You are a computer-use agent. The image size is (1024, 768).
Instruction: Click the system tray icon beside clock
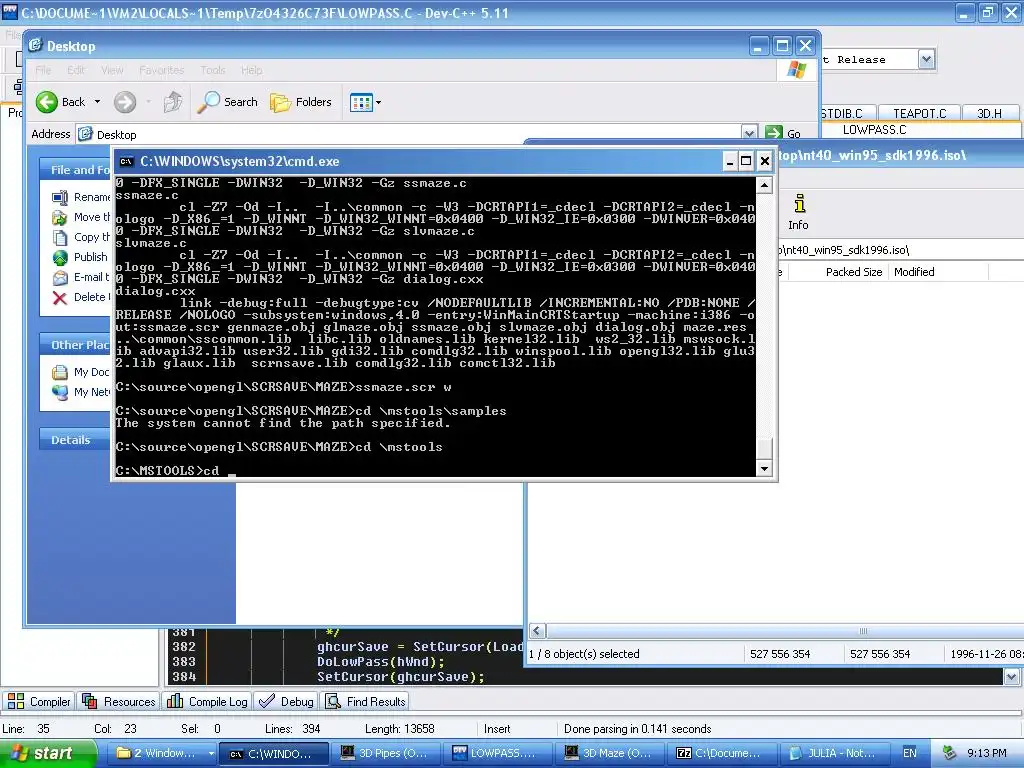950,753
